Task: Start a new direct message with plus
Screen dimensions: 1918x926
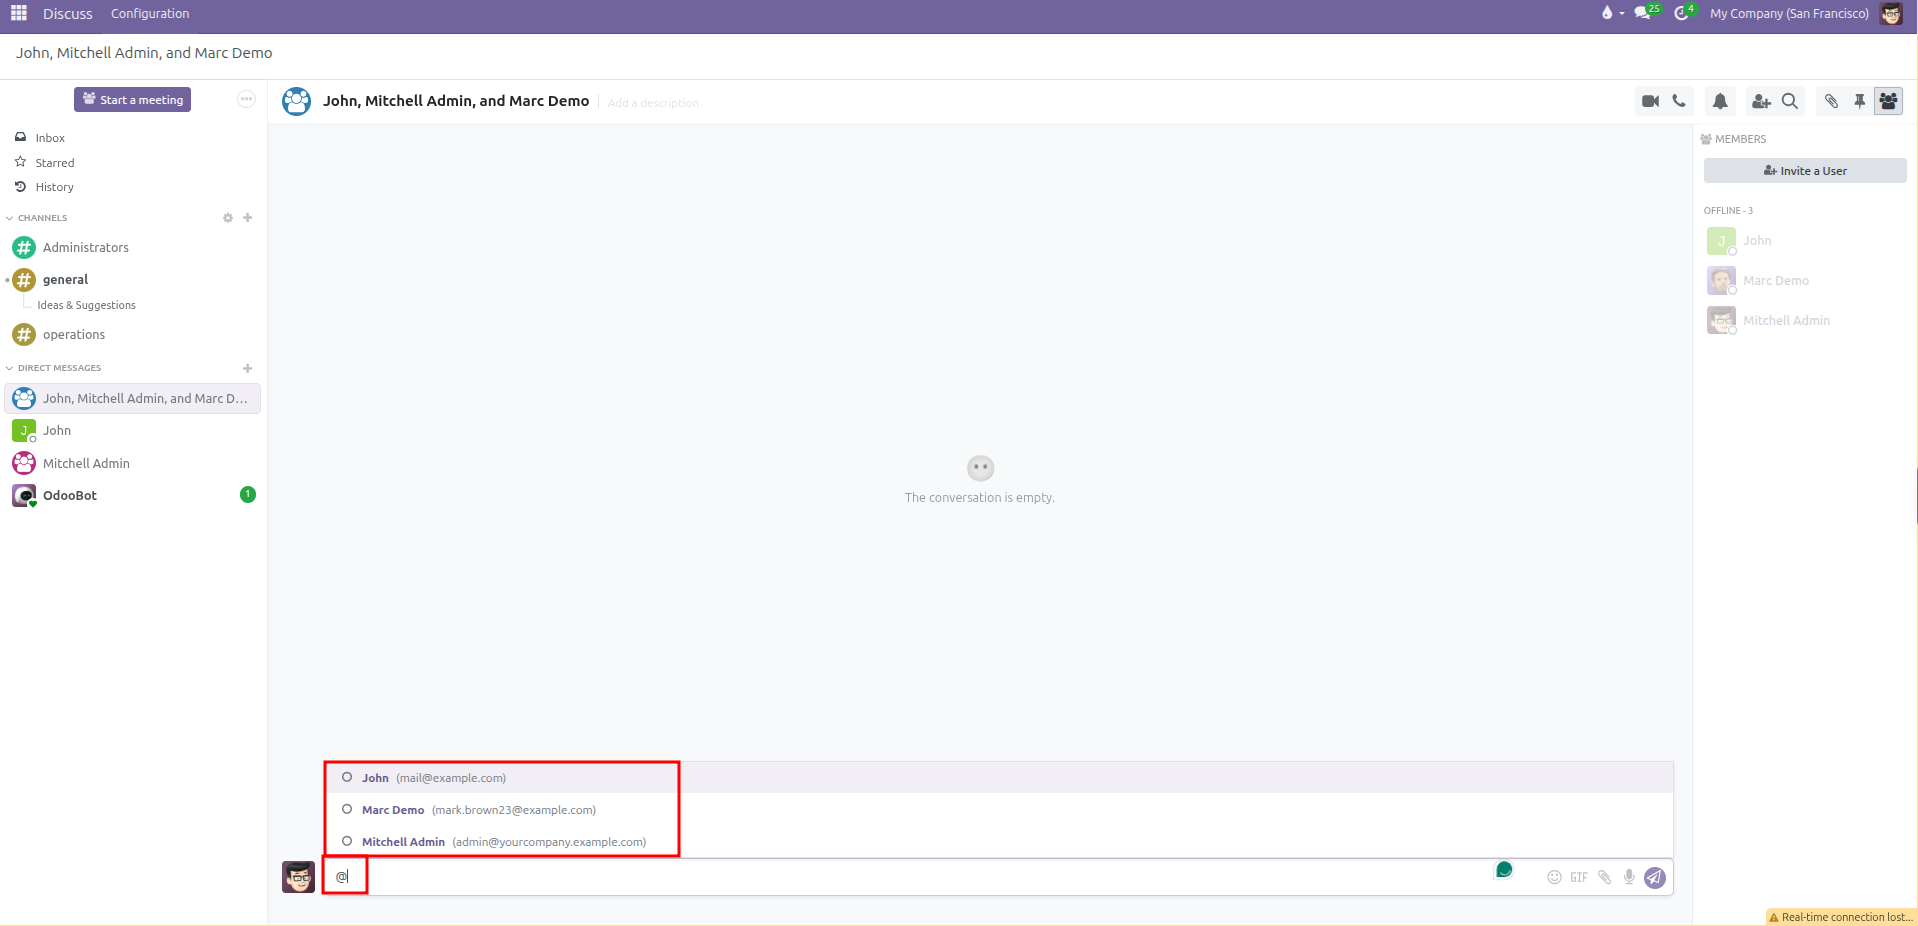Action: tap(248, 368)
